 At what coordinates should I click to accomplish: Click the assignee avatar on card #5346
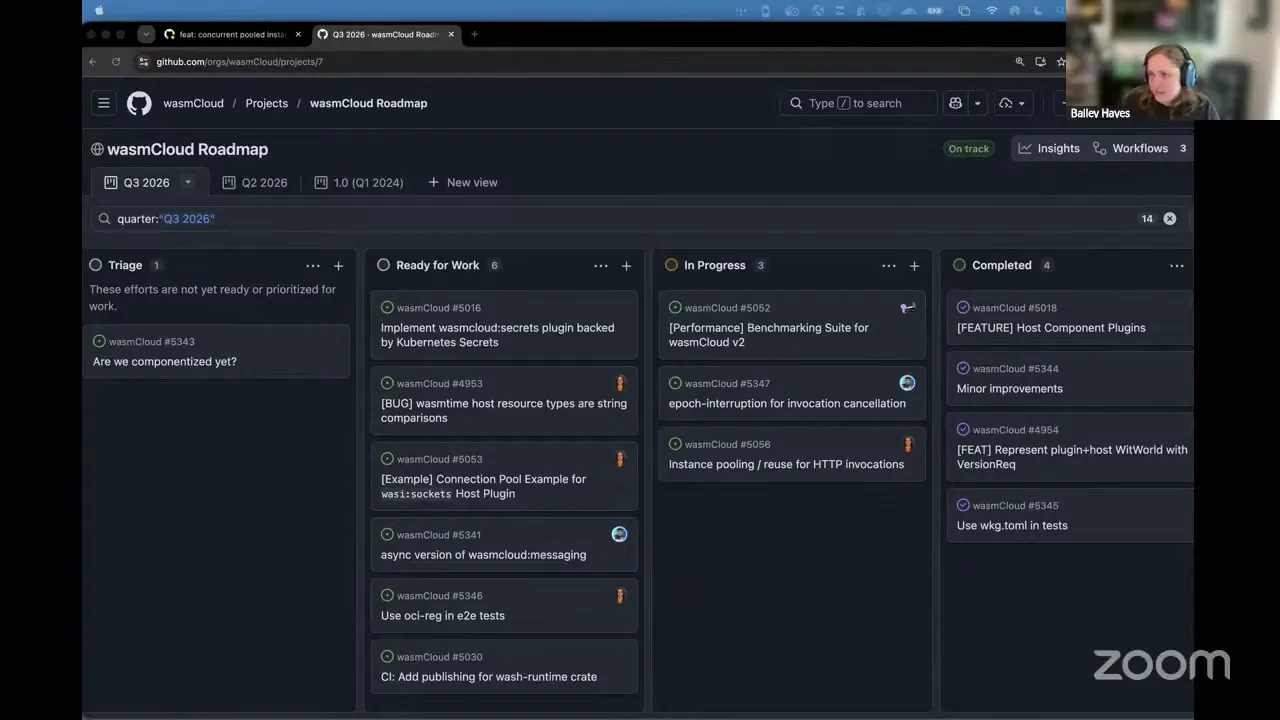[x=620, y=595]
